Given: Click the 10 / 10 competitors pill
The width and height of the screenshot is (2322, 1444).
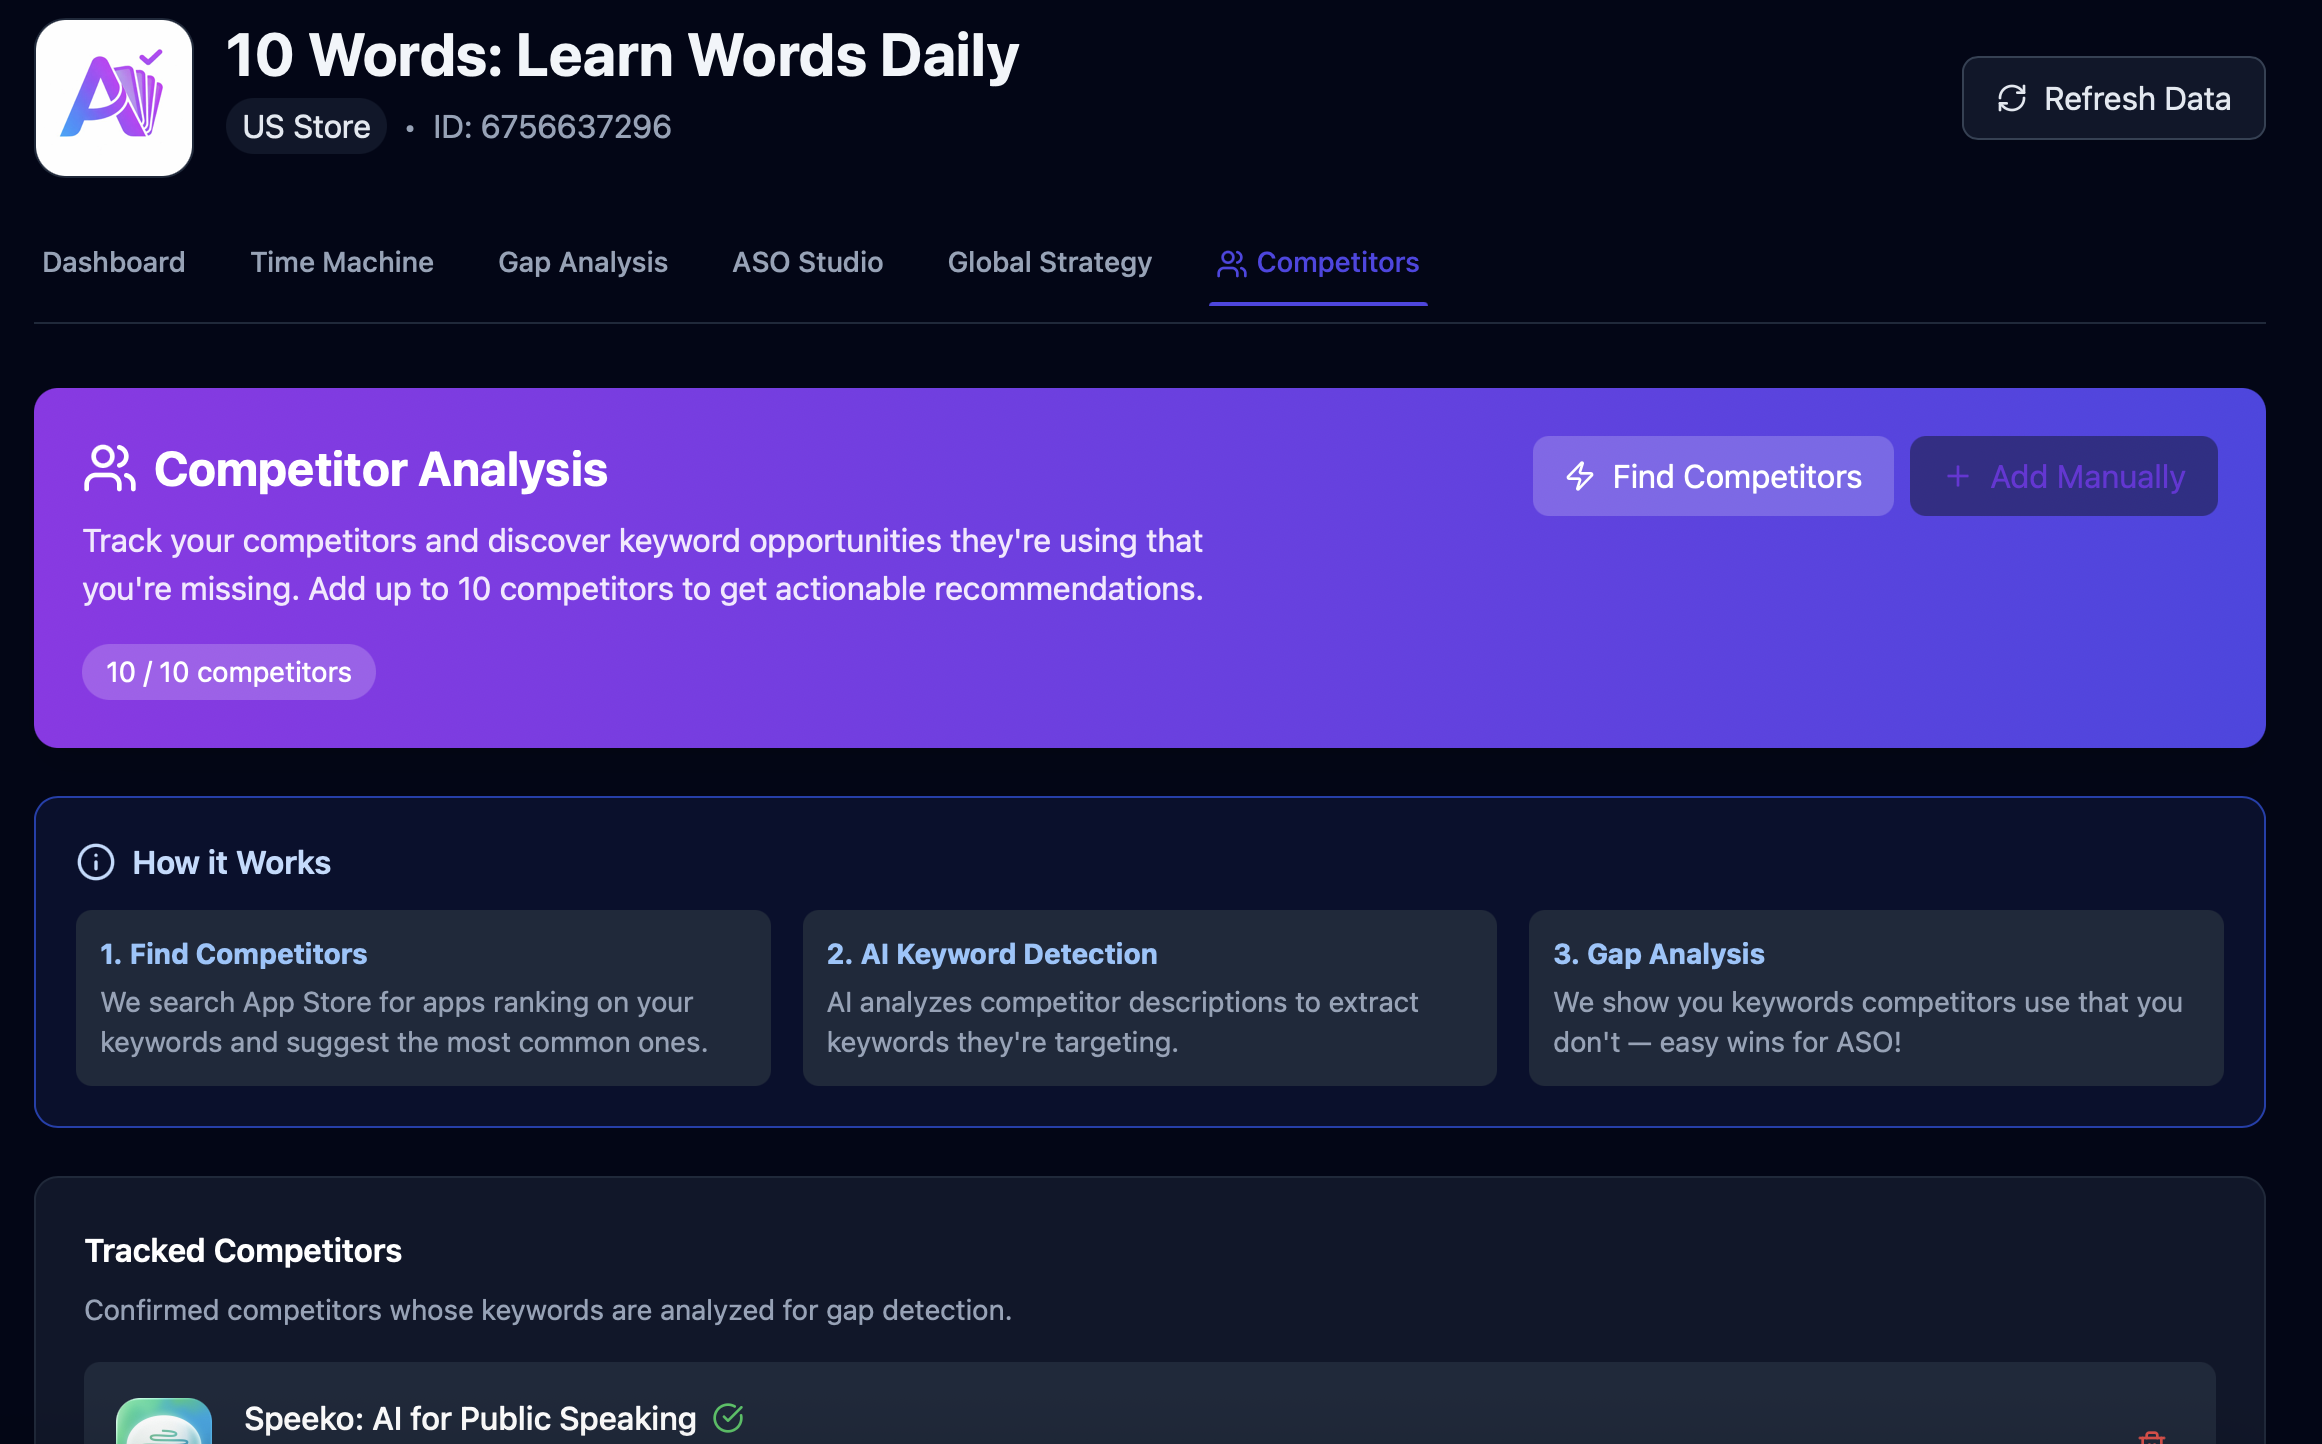Looking at the screenshot, I should point(229,672).
